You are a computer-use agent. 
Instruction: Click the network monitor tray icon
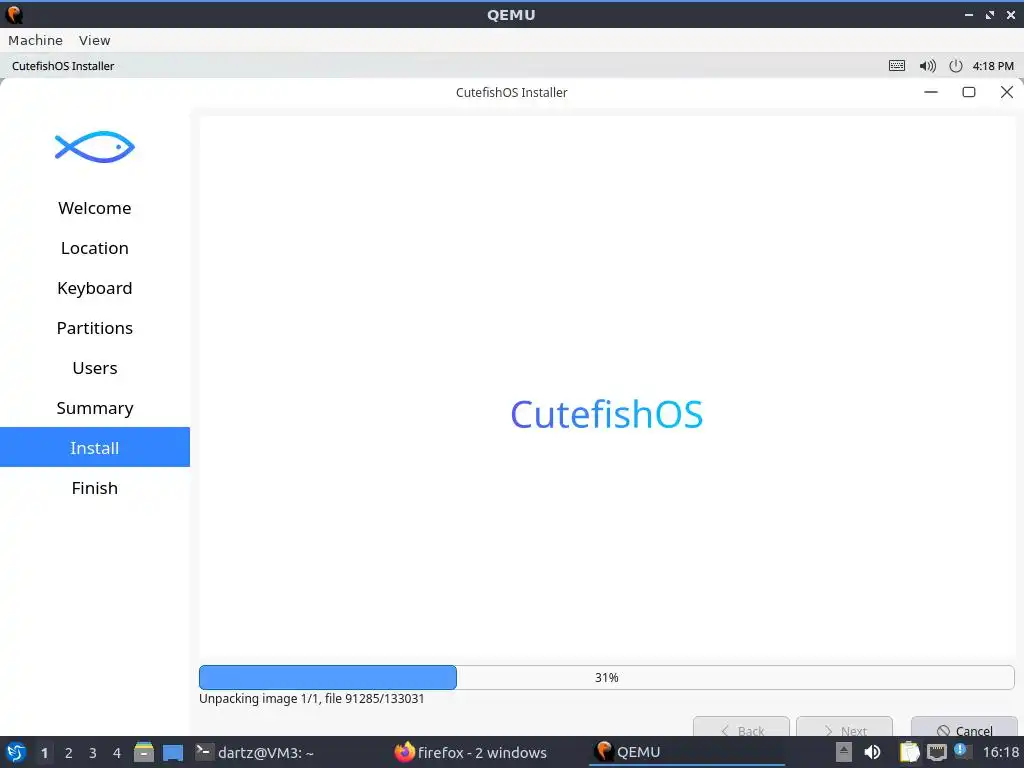(x=936, y=752)
